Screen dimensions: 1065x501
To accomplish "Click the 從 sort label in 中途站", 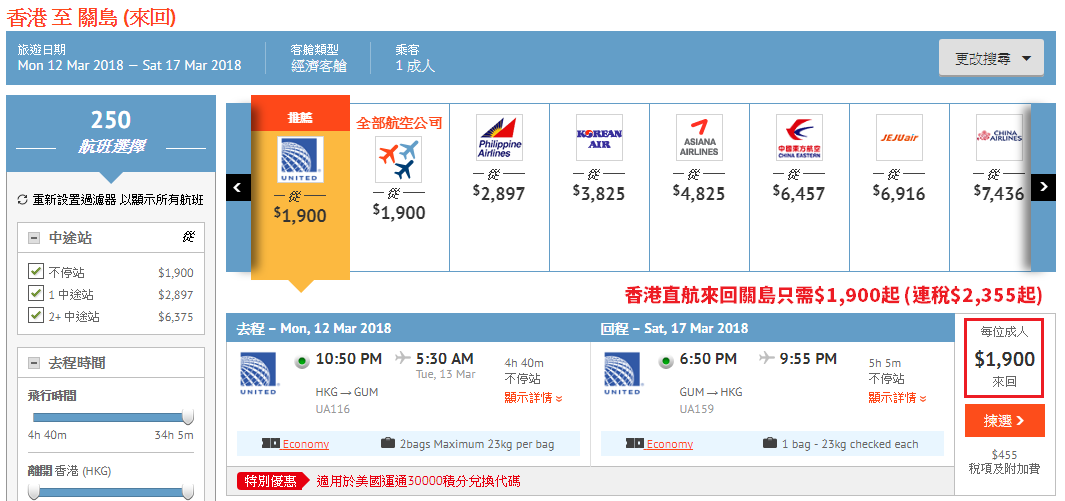I will pyautogui.click(x=189, y=237).
